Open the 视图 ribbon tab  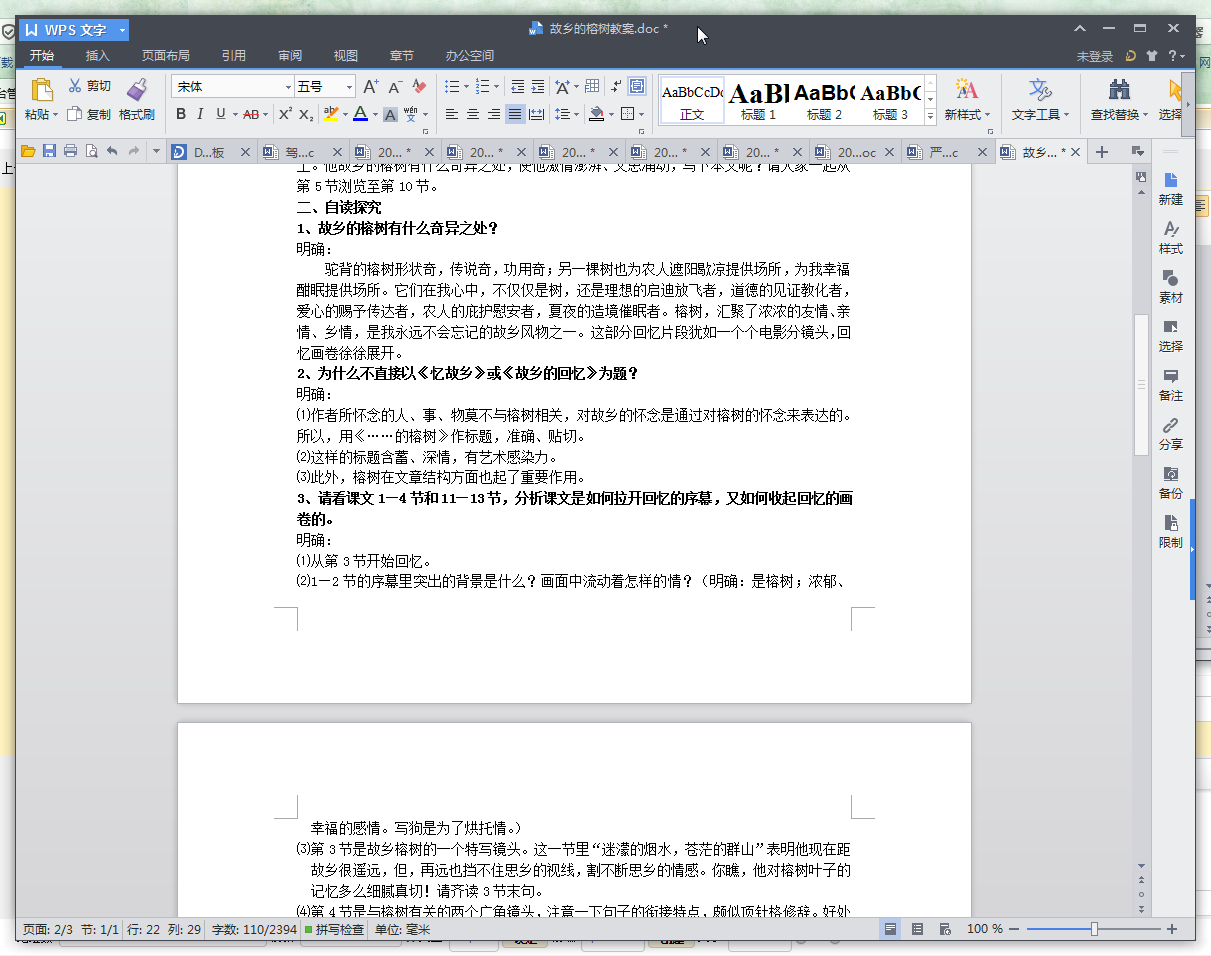point(346,56)
